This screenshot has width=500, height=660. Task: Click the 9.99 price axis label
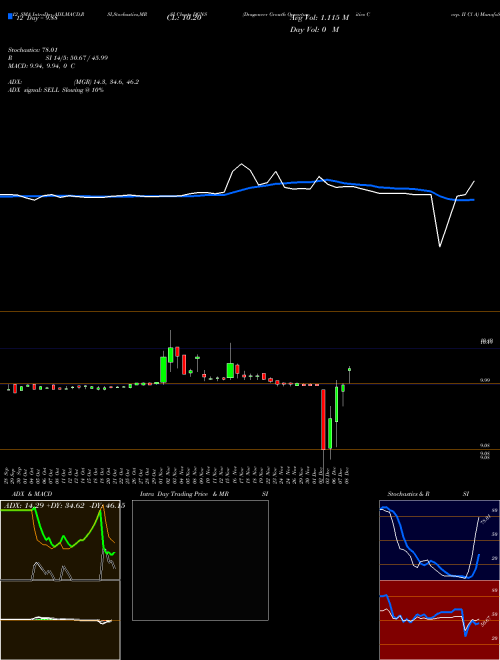pyautogui.click(x=485, y=380)
